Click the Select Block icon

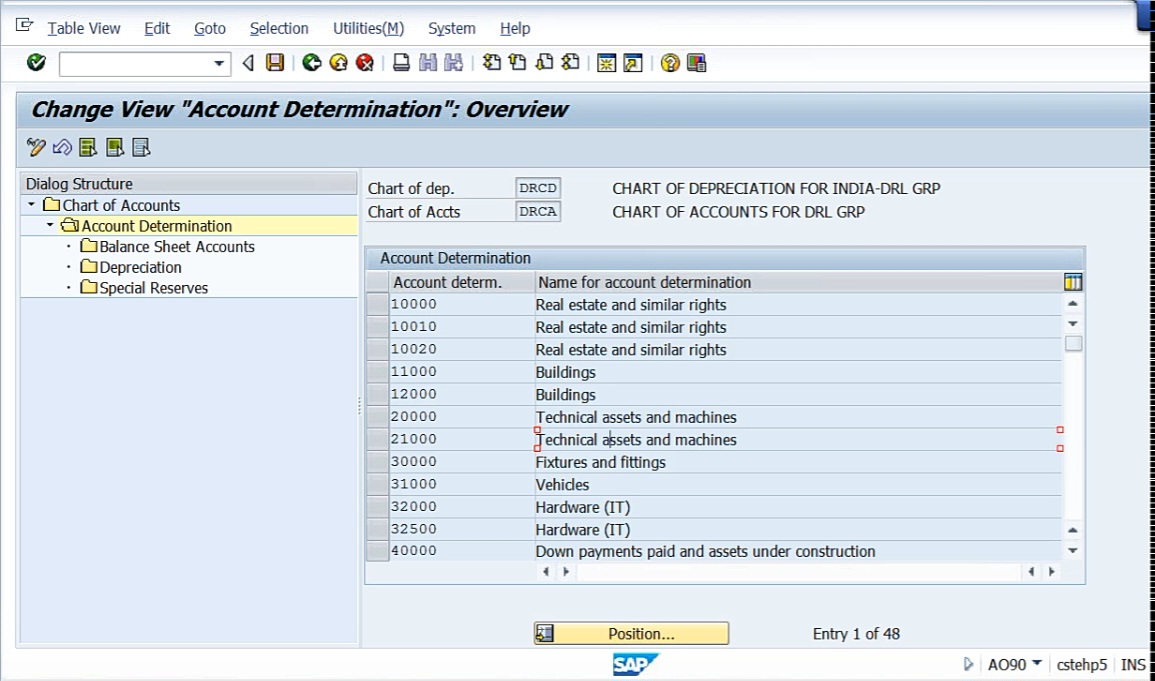pyautogui.click(x=115, y=147)
